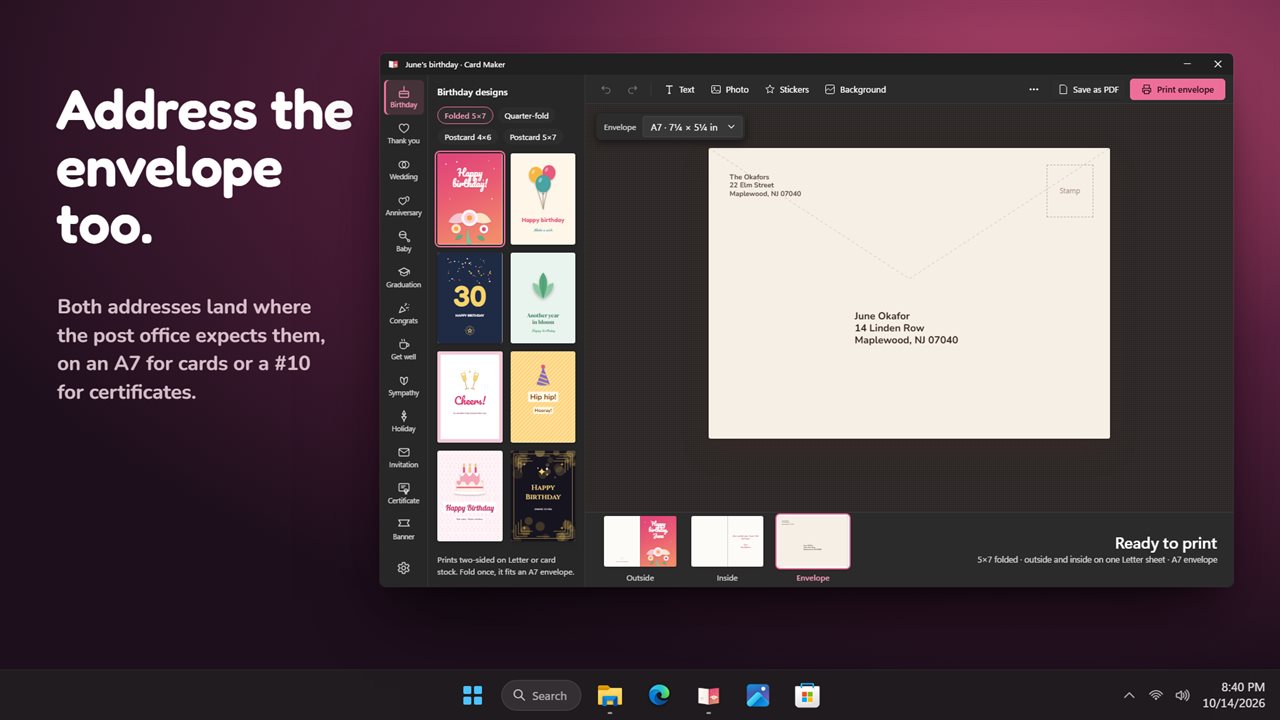The height and width of the screenshot is (720, 1280).
Task: Choose the Anniversary category
Action: pos(403,205)
